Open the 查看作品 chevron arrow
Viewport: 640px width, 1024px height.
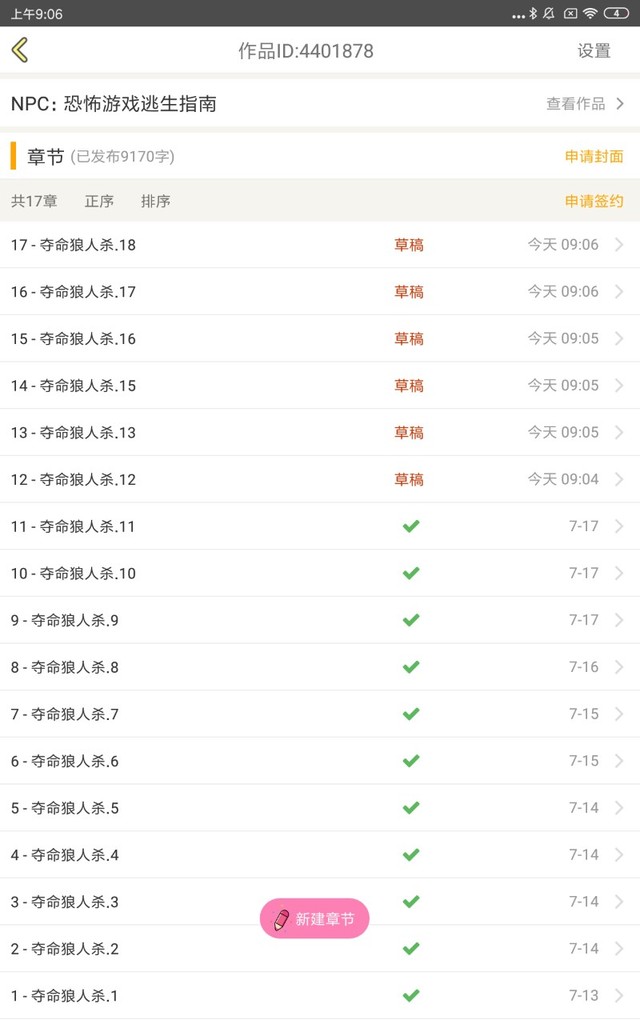tap(620, 104)
